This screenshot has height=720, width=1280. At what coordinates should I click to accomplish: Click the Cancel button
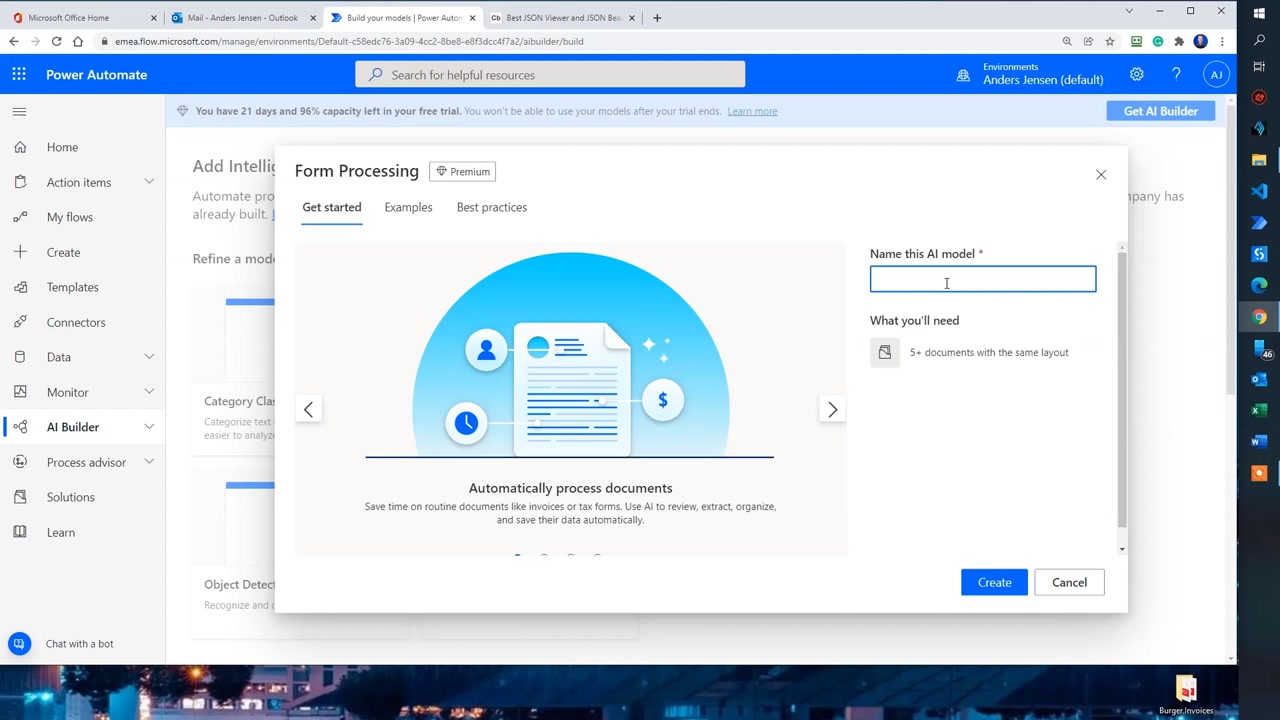click(x=1069, y=582)
